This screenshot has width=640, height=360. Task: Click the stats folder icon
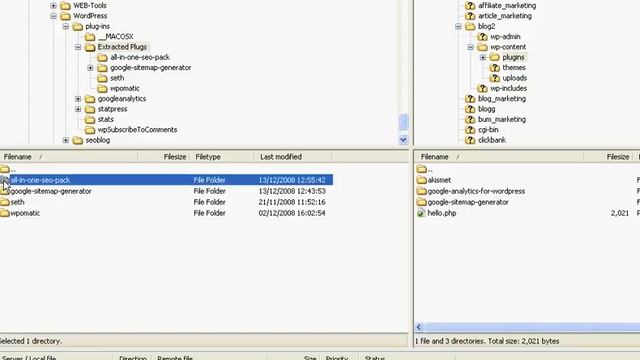click(x=90, y=120)
